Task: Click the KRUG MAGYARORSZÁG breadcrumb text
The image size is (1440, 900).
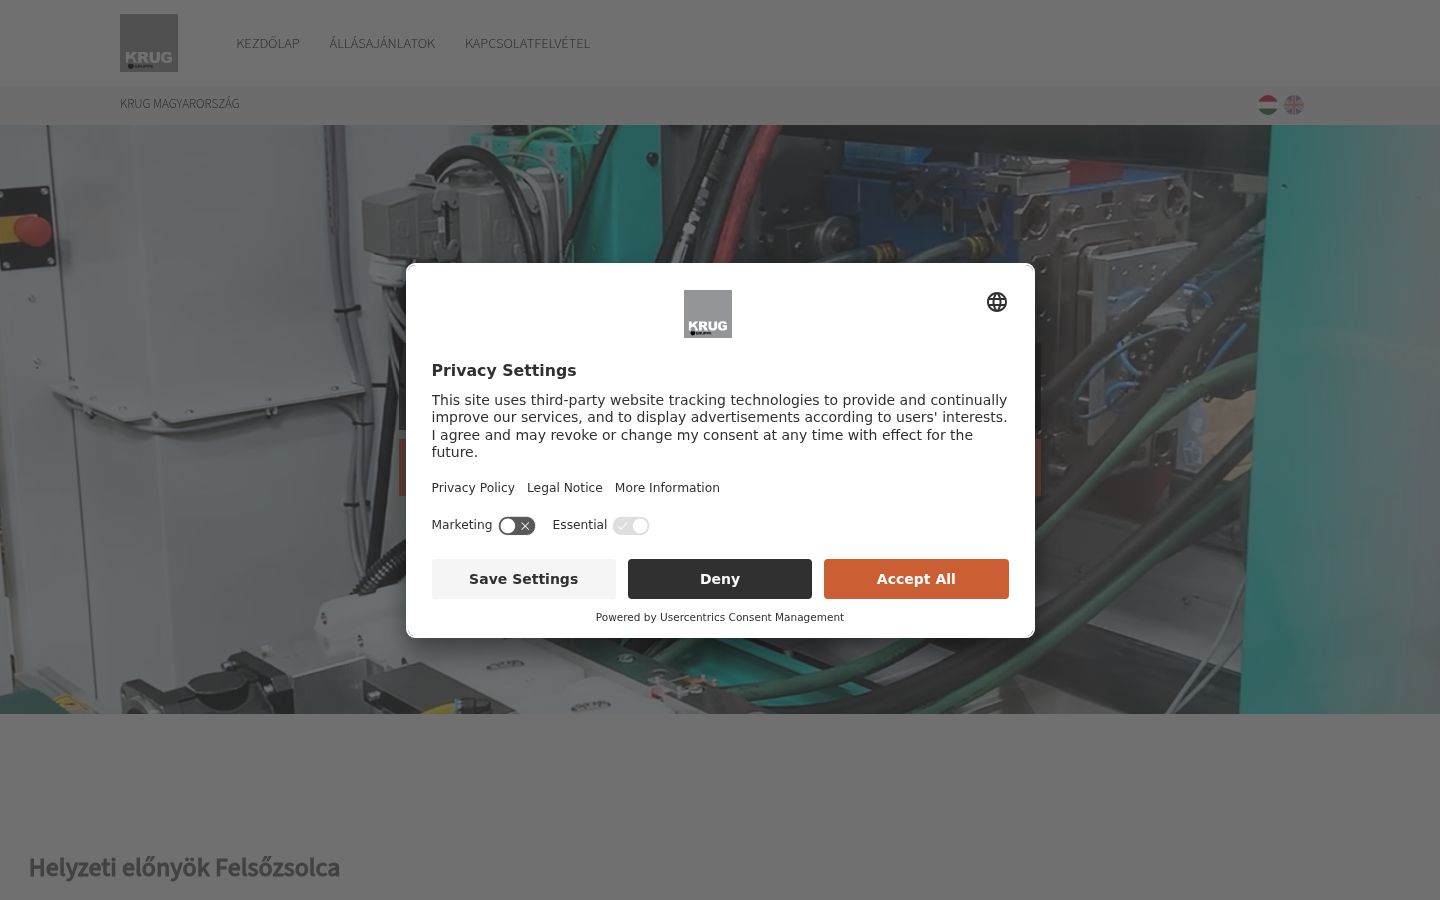Action: point(180,104)
